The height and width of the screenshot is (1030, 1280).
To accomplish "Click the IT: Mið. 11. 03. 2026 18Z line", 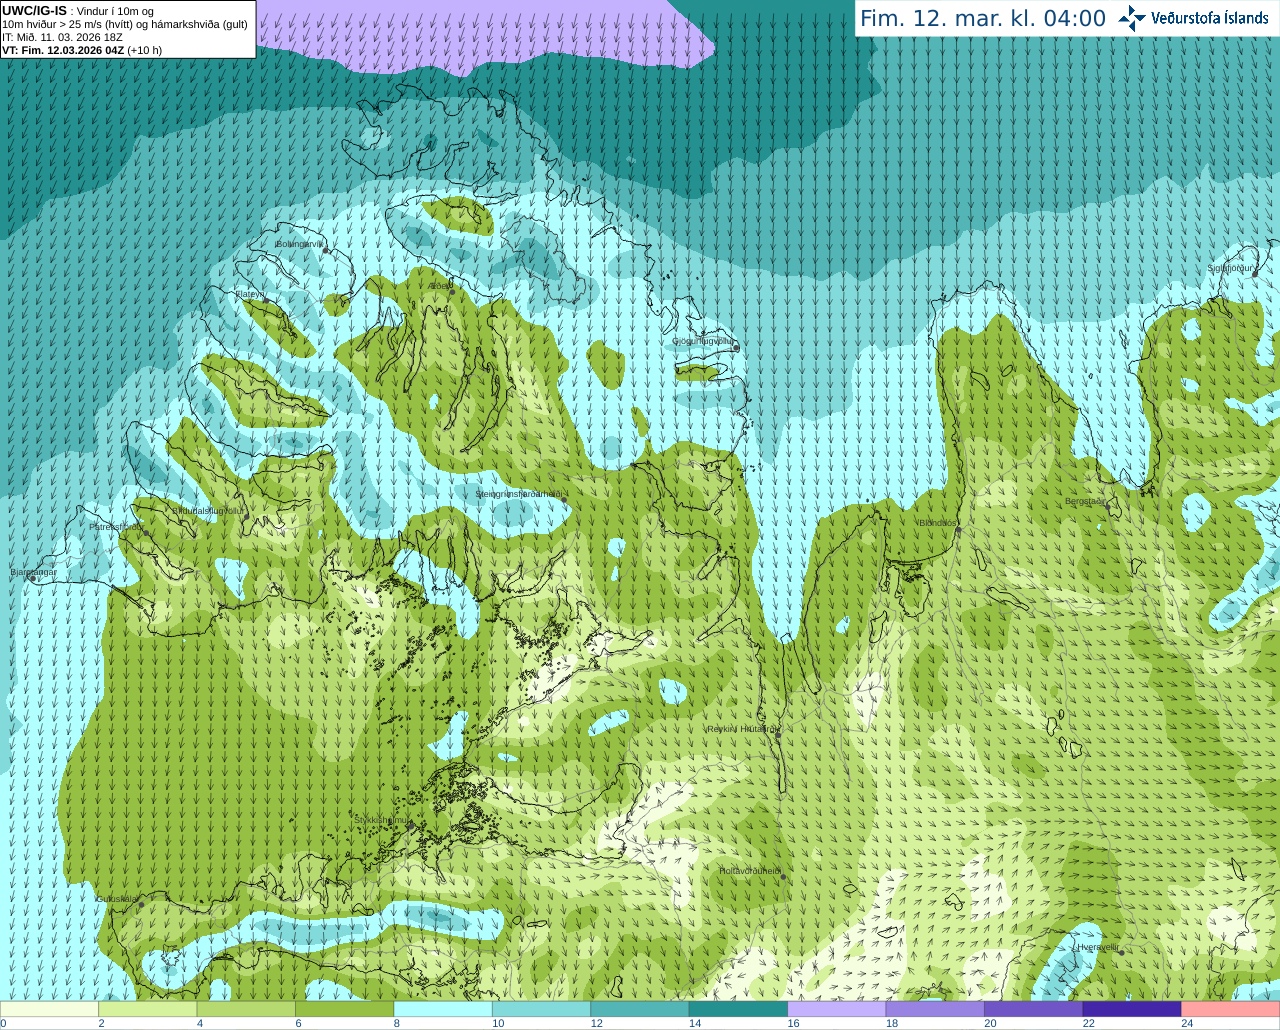I will coord(62,37).
